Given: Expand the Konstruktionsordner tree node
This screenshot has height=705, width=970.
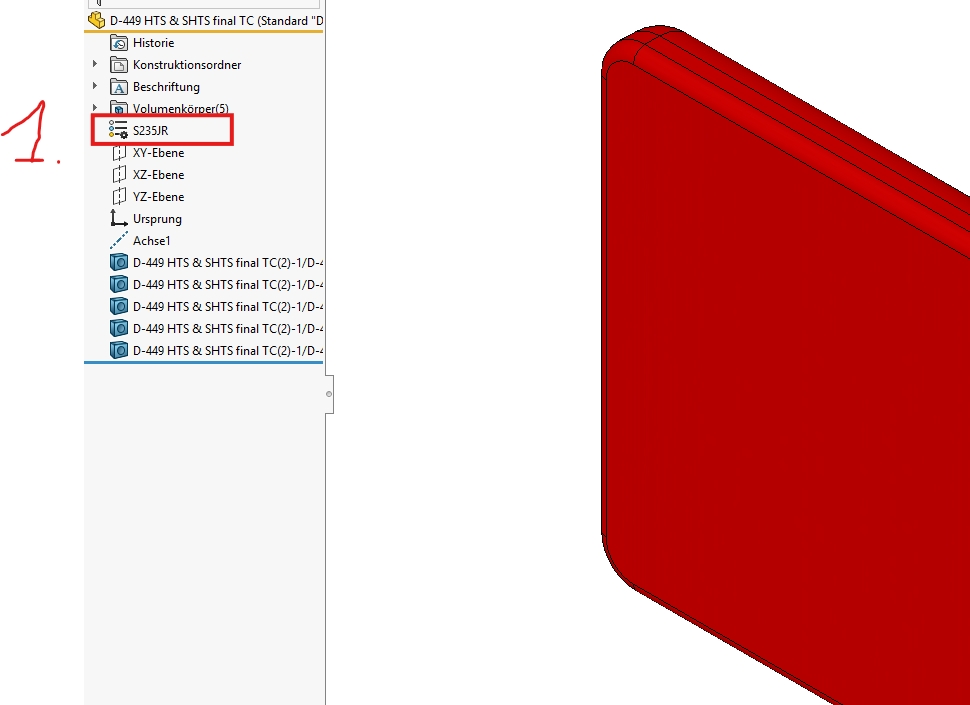Looking at the screenshot, I should click(96, 65).
